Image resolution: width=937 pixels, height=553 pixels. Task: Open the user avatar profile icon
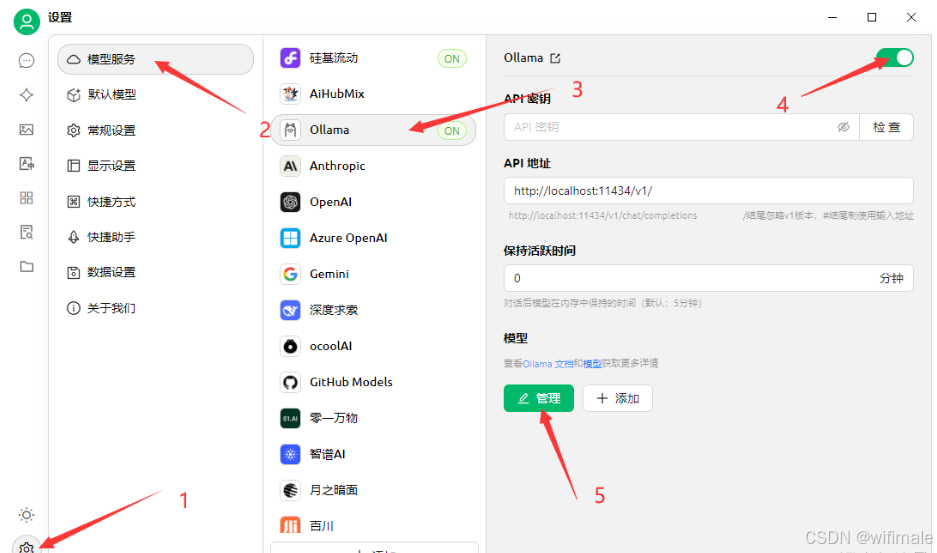(x=26, y=22)
